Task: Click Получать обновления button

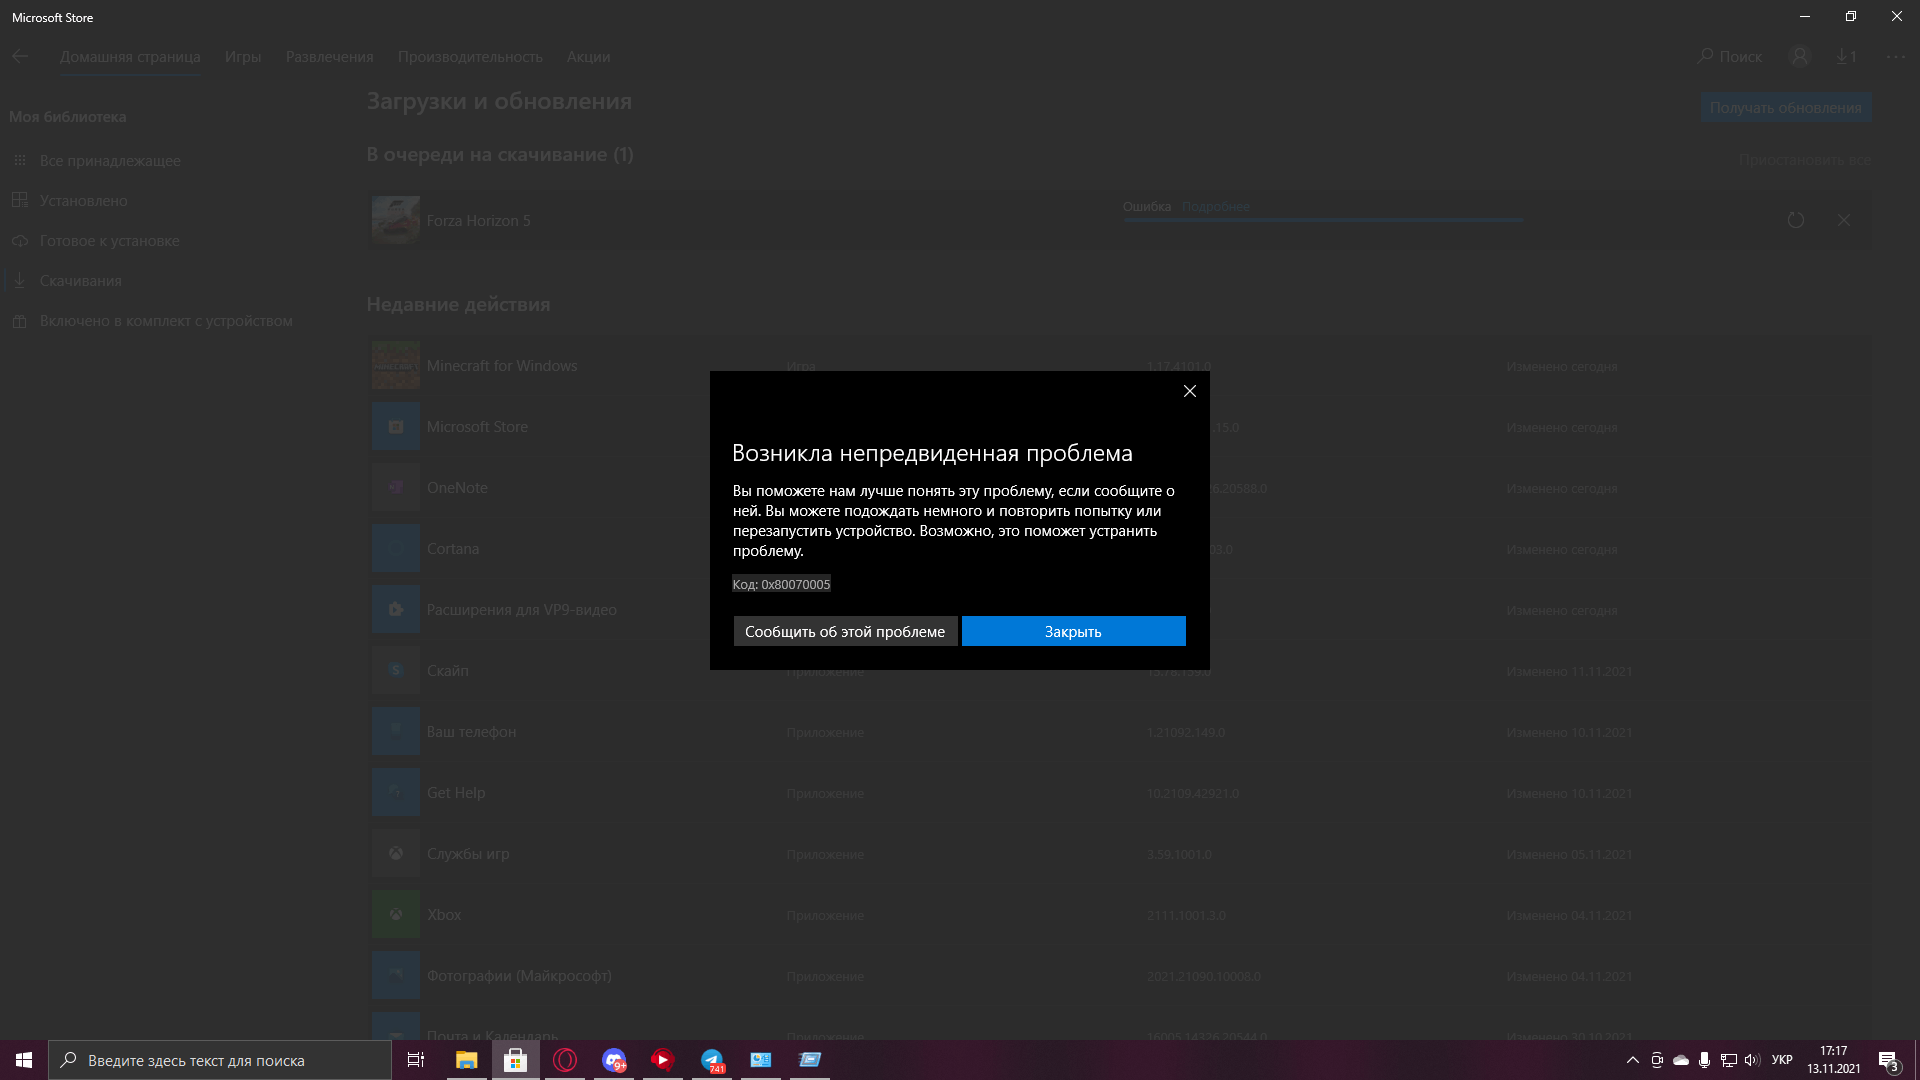Action: pos(1785,108)
